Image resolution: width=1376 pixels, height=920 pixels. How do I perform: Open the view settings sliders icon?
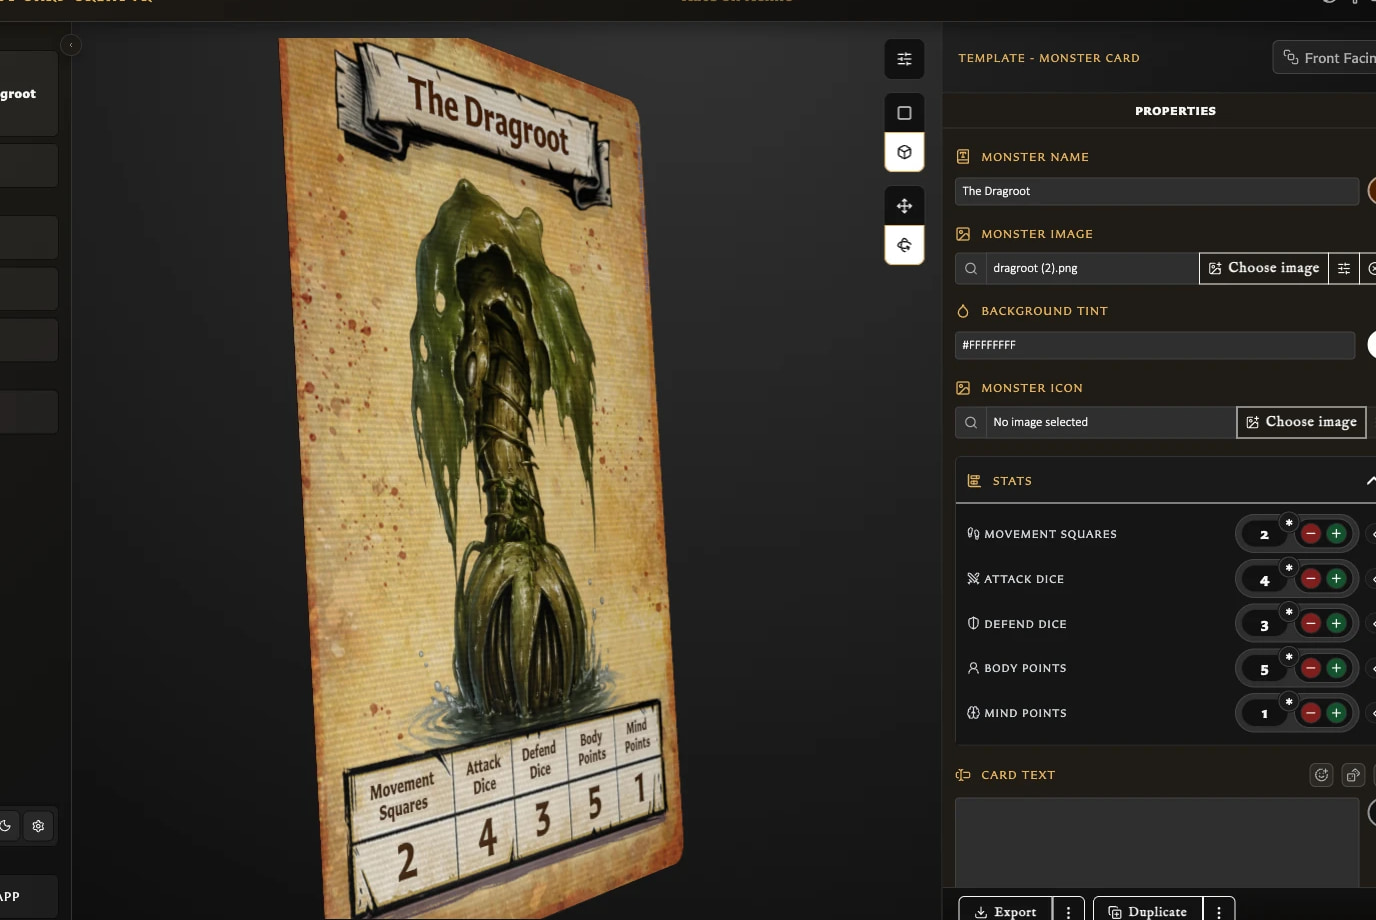click(904, 59)
